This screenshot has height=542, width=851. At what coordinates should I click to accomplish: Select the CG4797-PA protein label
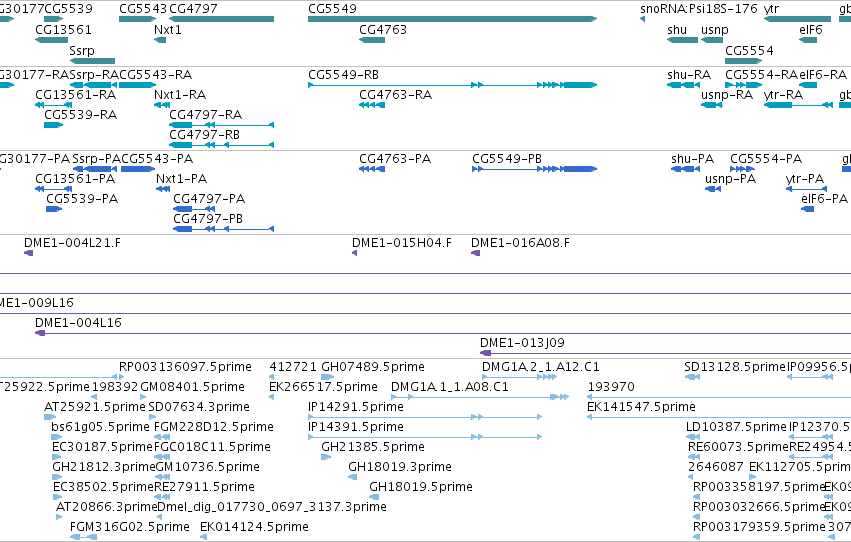point(209,199)
